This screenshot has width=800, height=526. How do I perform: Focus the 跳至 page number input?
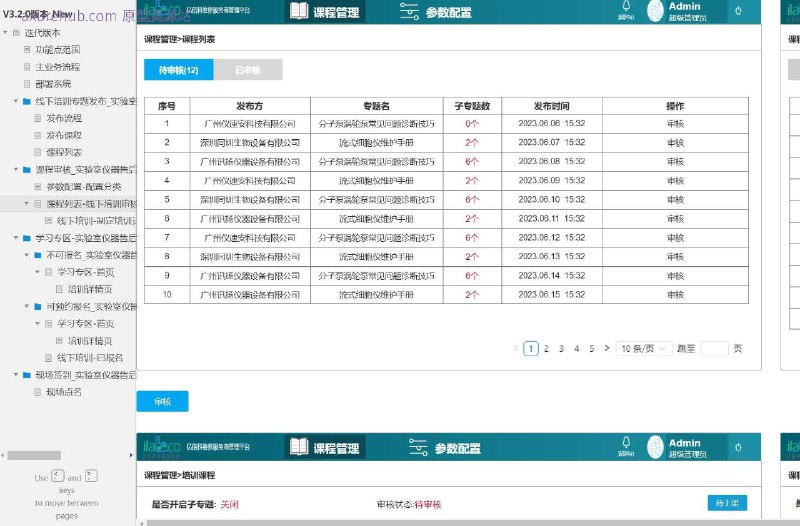[714, 348]
